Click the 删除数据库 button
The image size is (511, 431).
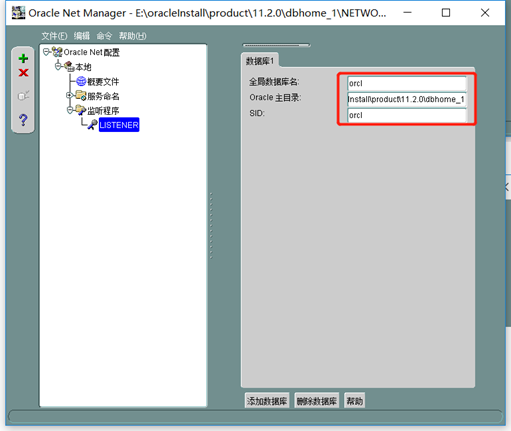coord(317,401)
